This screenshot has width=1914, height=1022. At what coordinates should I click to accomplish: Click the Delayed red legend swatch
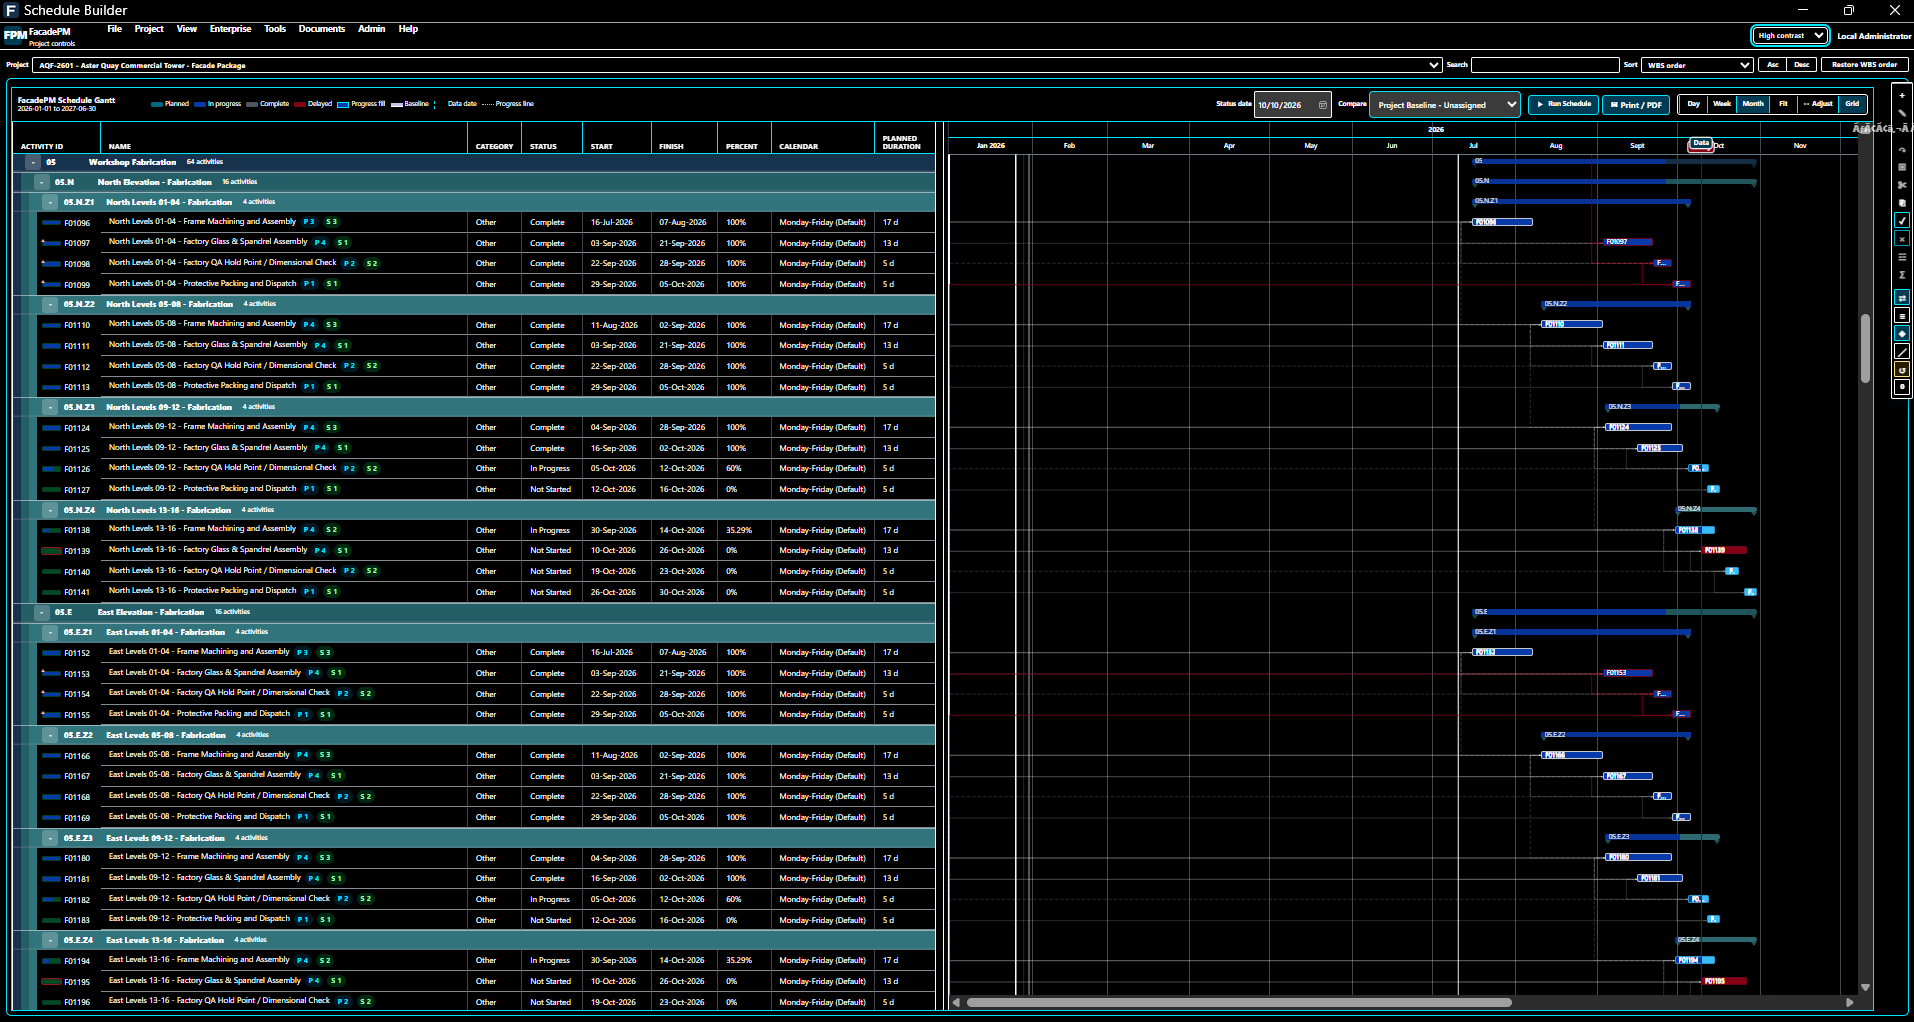[x=300, y=104]
